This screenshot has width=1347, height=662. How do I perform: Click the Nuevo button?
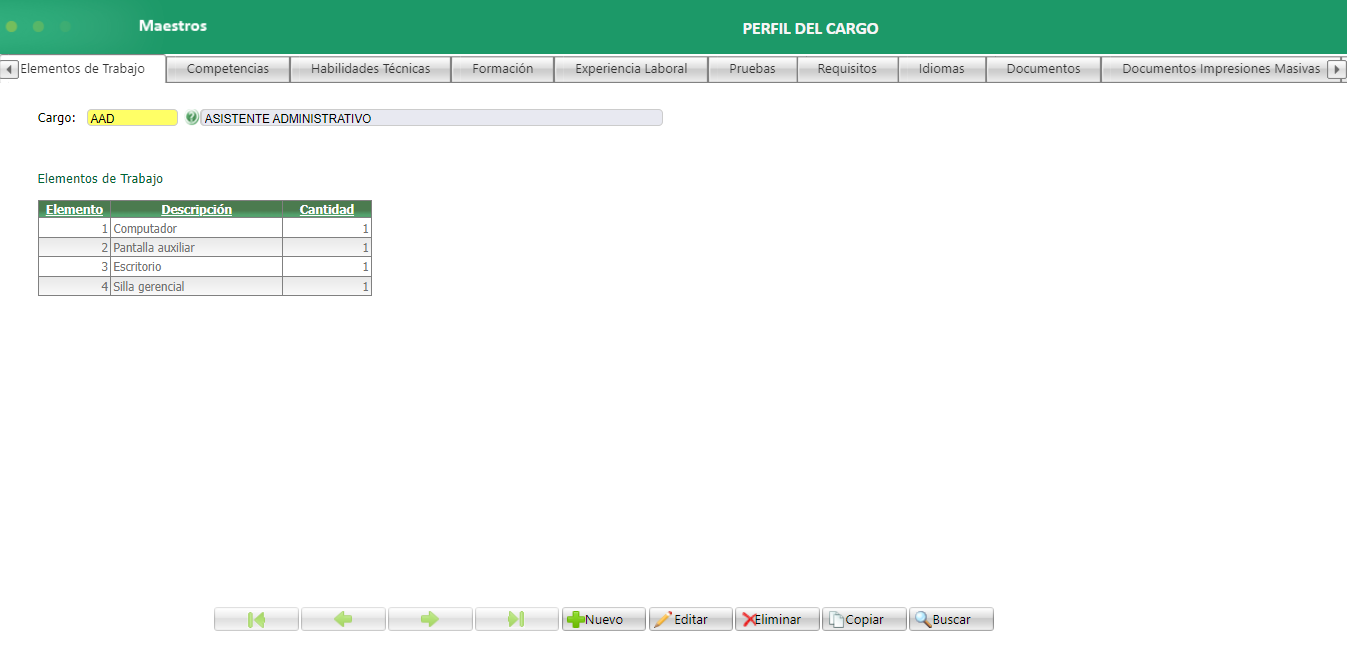coord(604,619)
